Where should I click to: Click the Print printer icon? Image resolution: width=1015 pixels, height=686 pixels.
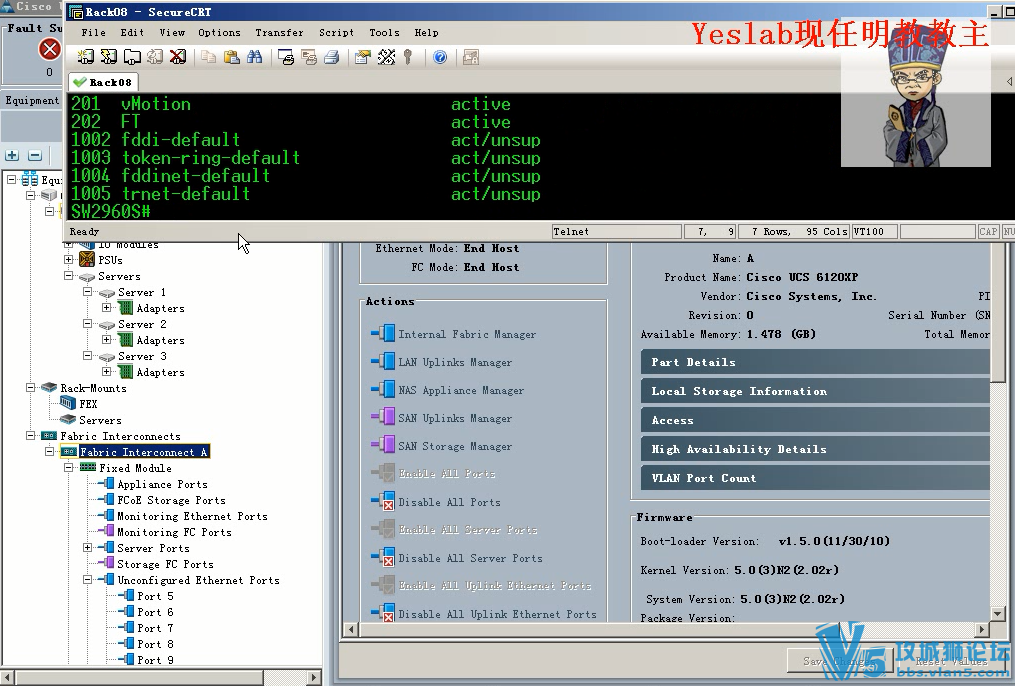click(x=331, y=57)
